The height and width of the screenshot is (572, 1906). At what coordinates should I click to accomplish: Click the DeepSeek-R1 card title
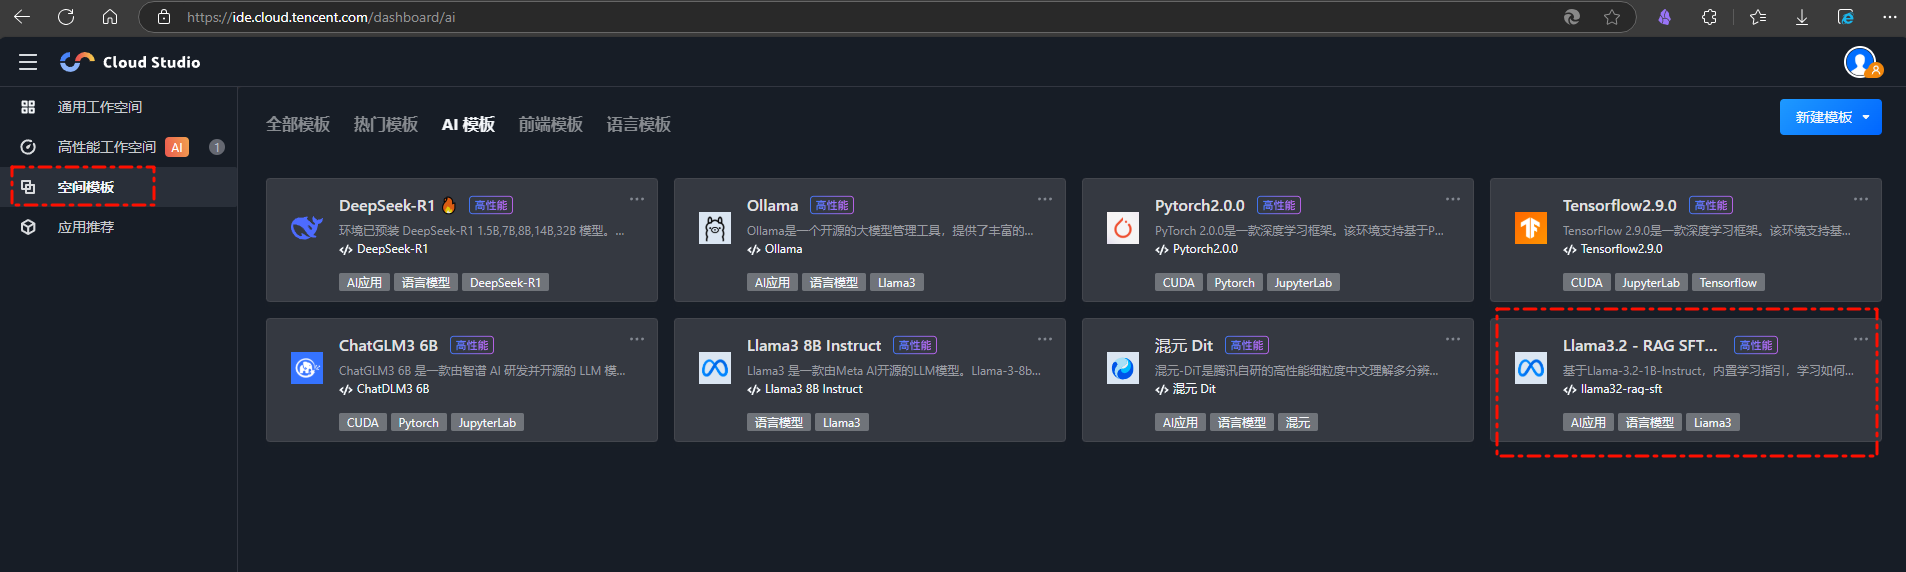387,205
